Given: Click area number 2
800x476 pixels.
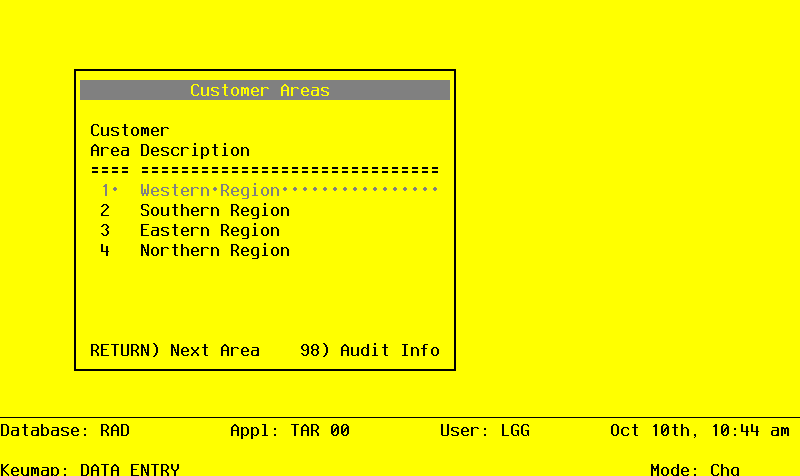Looking at the screenshot, I should click(x=105, y=210).
